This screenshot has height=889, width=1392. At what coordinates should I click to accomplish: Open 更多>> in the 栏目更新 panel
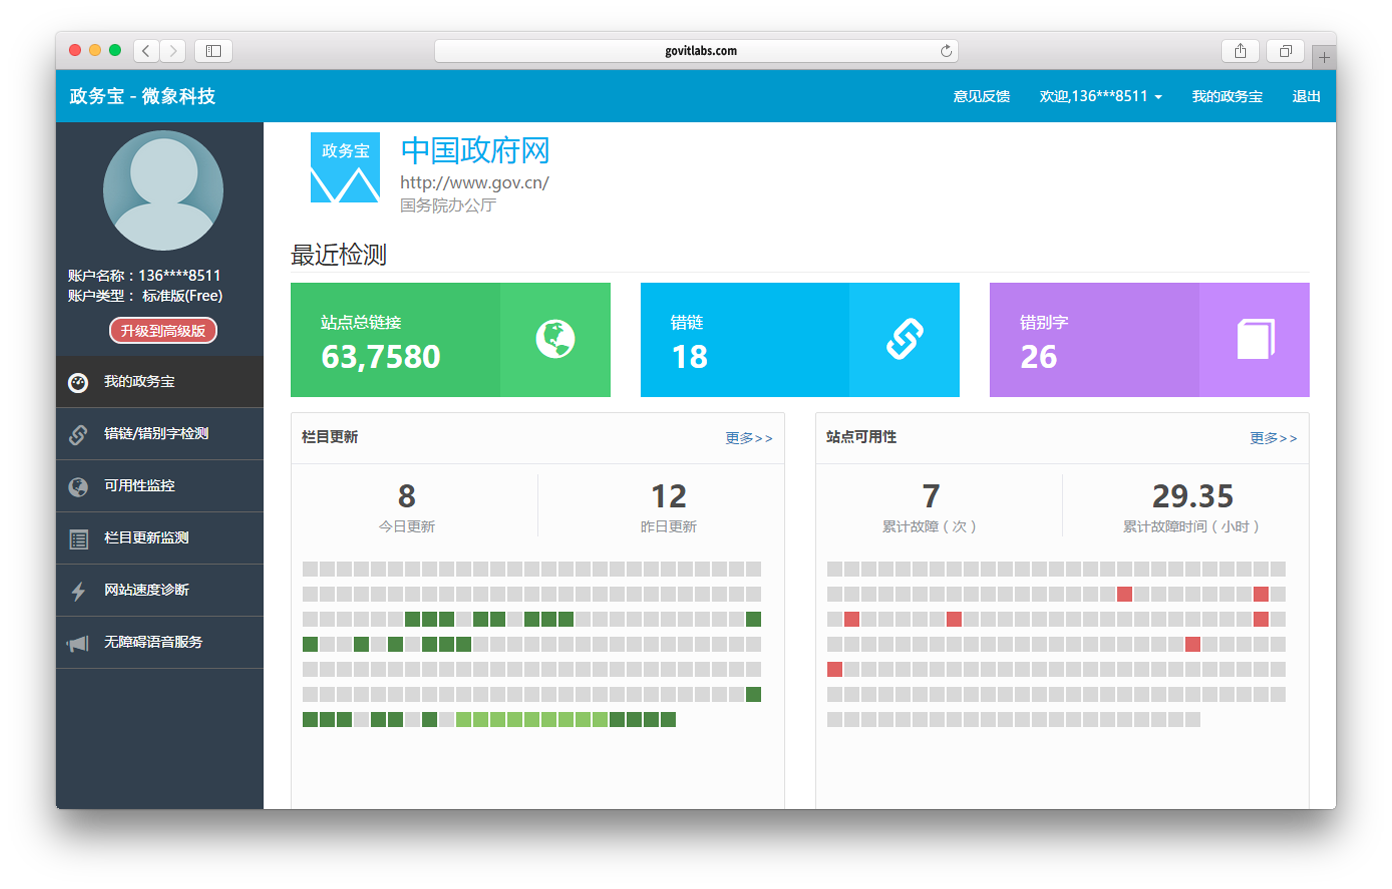click(x=749, y=438)
